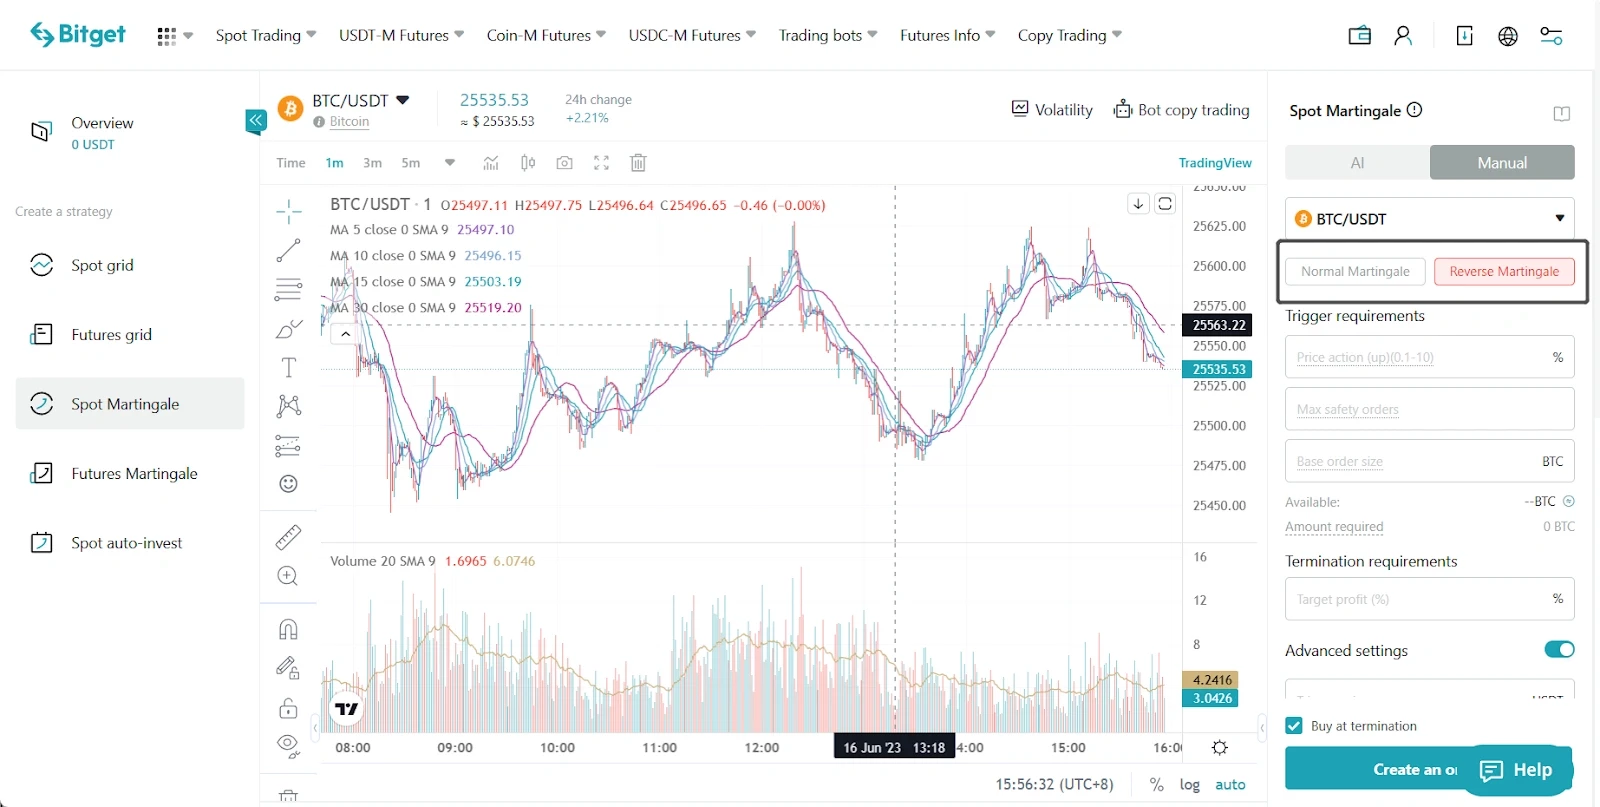Click the trash icon in chart toolbar
This screenshot has height=807, width=1600.
[638, 163]
